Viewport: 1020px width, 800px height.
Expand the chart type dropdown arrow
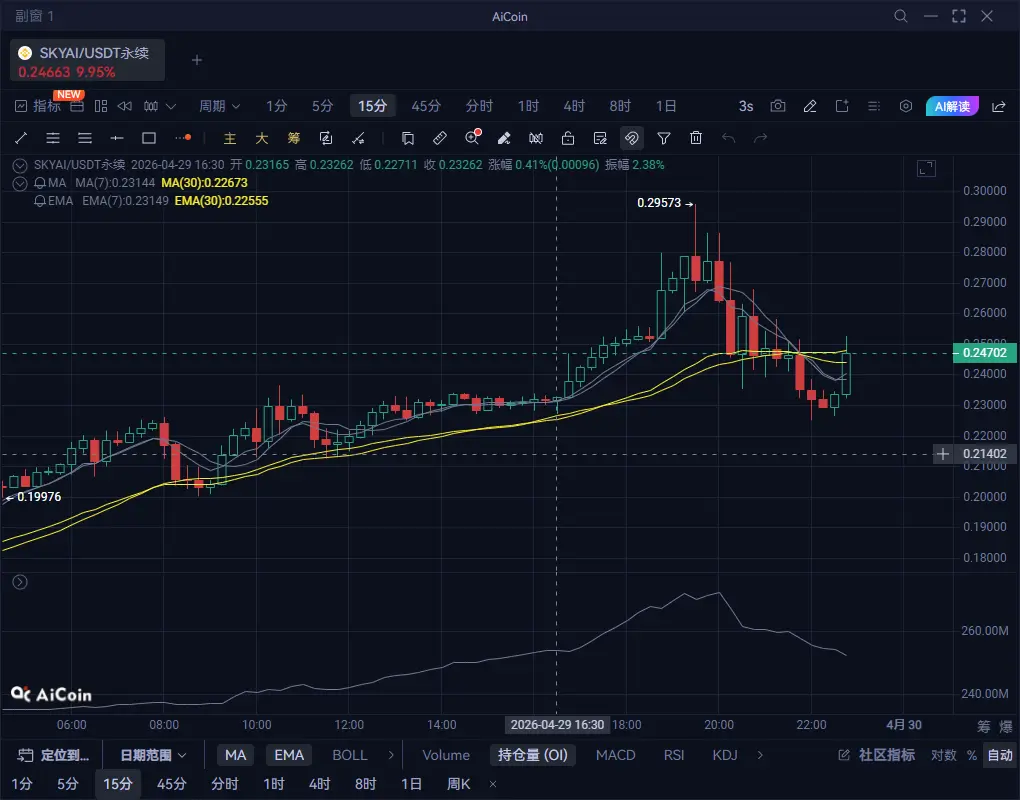[171, 106]
